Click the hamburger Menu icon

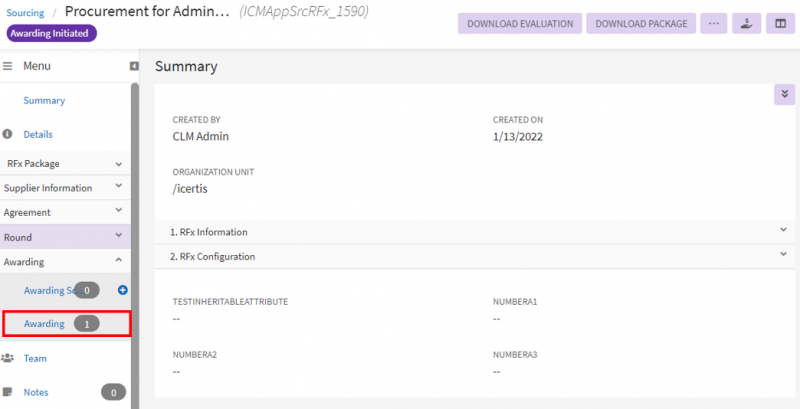coord(8,66)
